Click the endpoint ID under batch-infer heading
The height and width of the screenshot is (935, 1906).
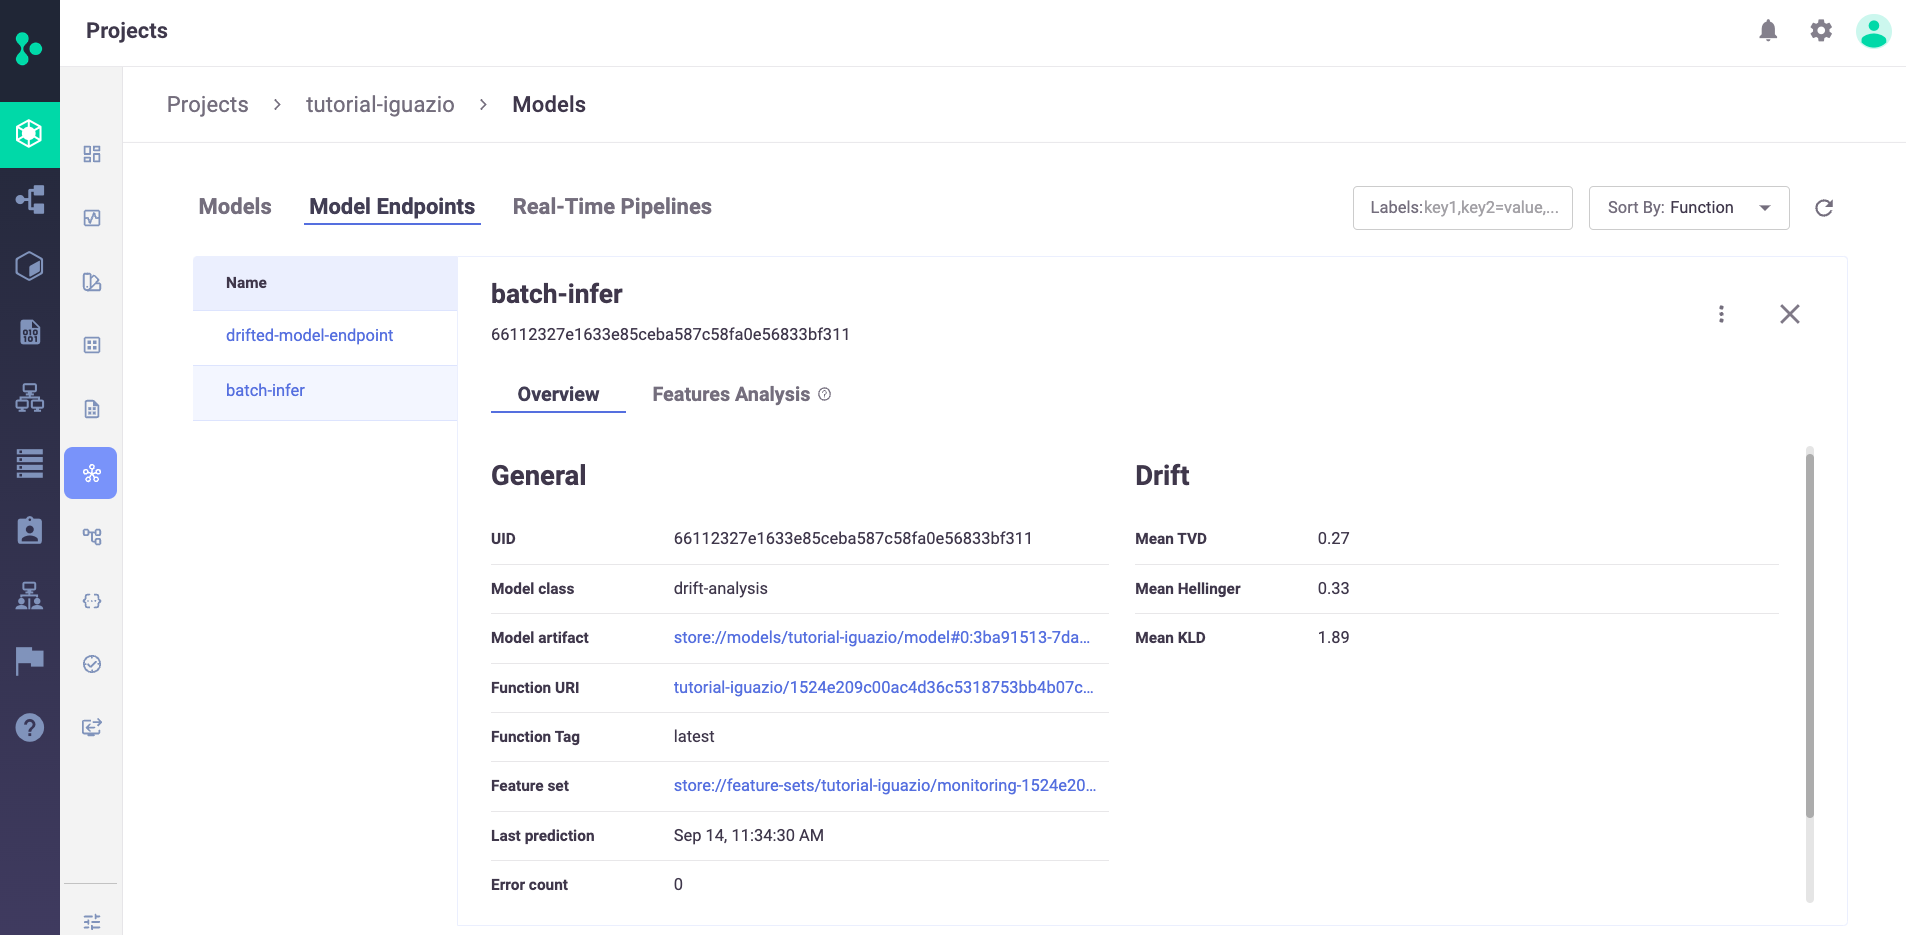[x=670, y=335]
